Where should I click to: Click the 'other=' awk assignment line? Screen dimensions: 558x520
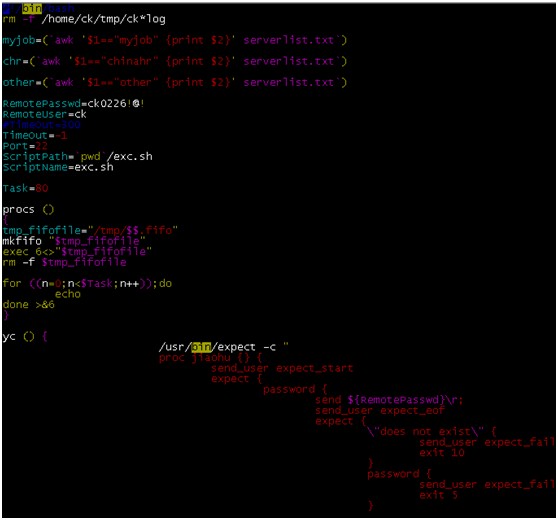click(x=174, y=82)
